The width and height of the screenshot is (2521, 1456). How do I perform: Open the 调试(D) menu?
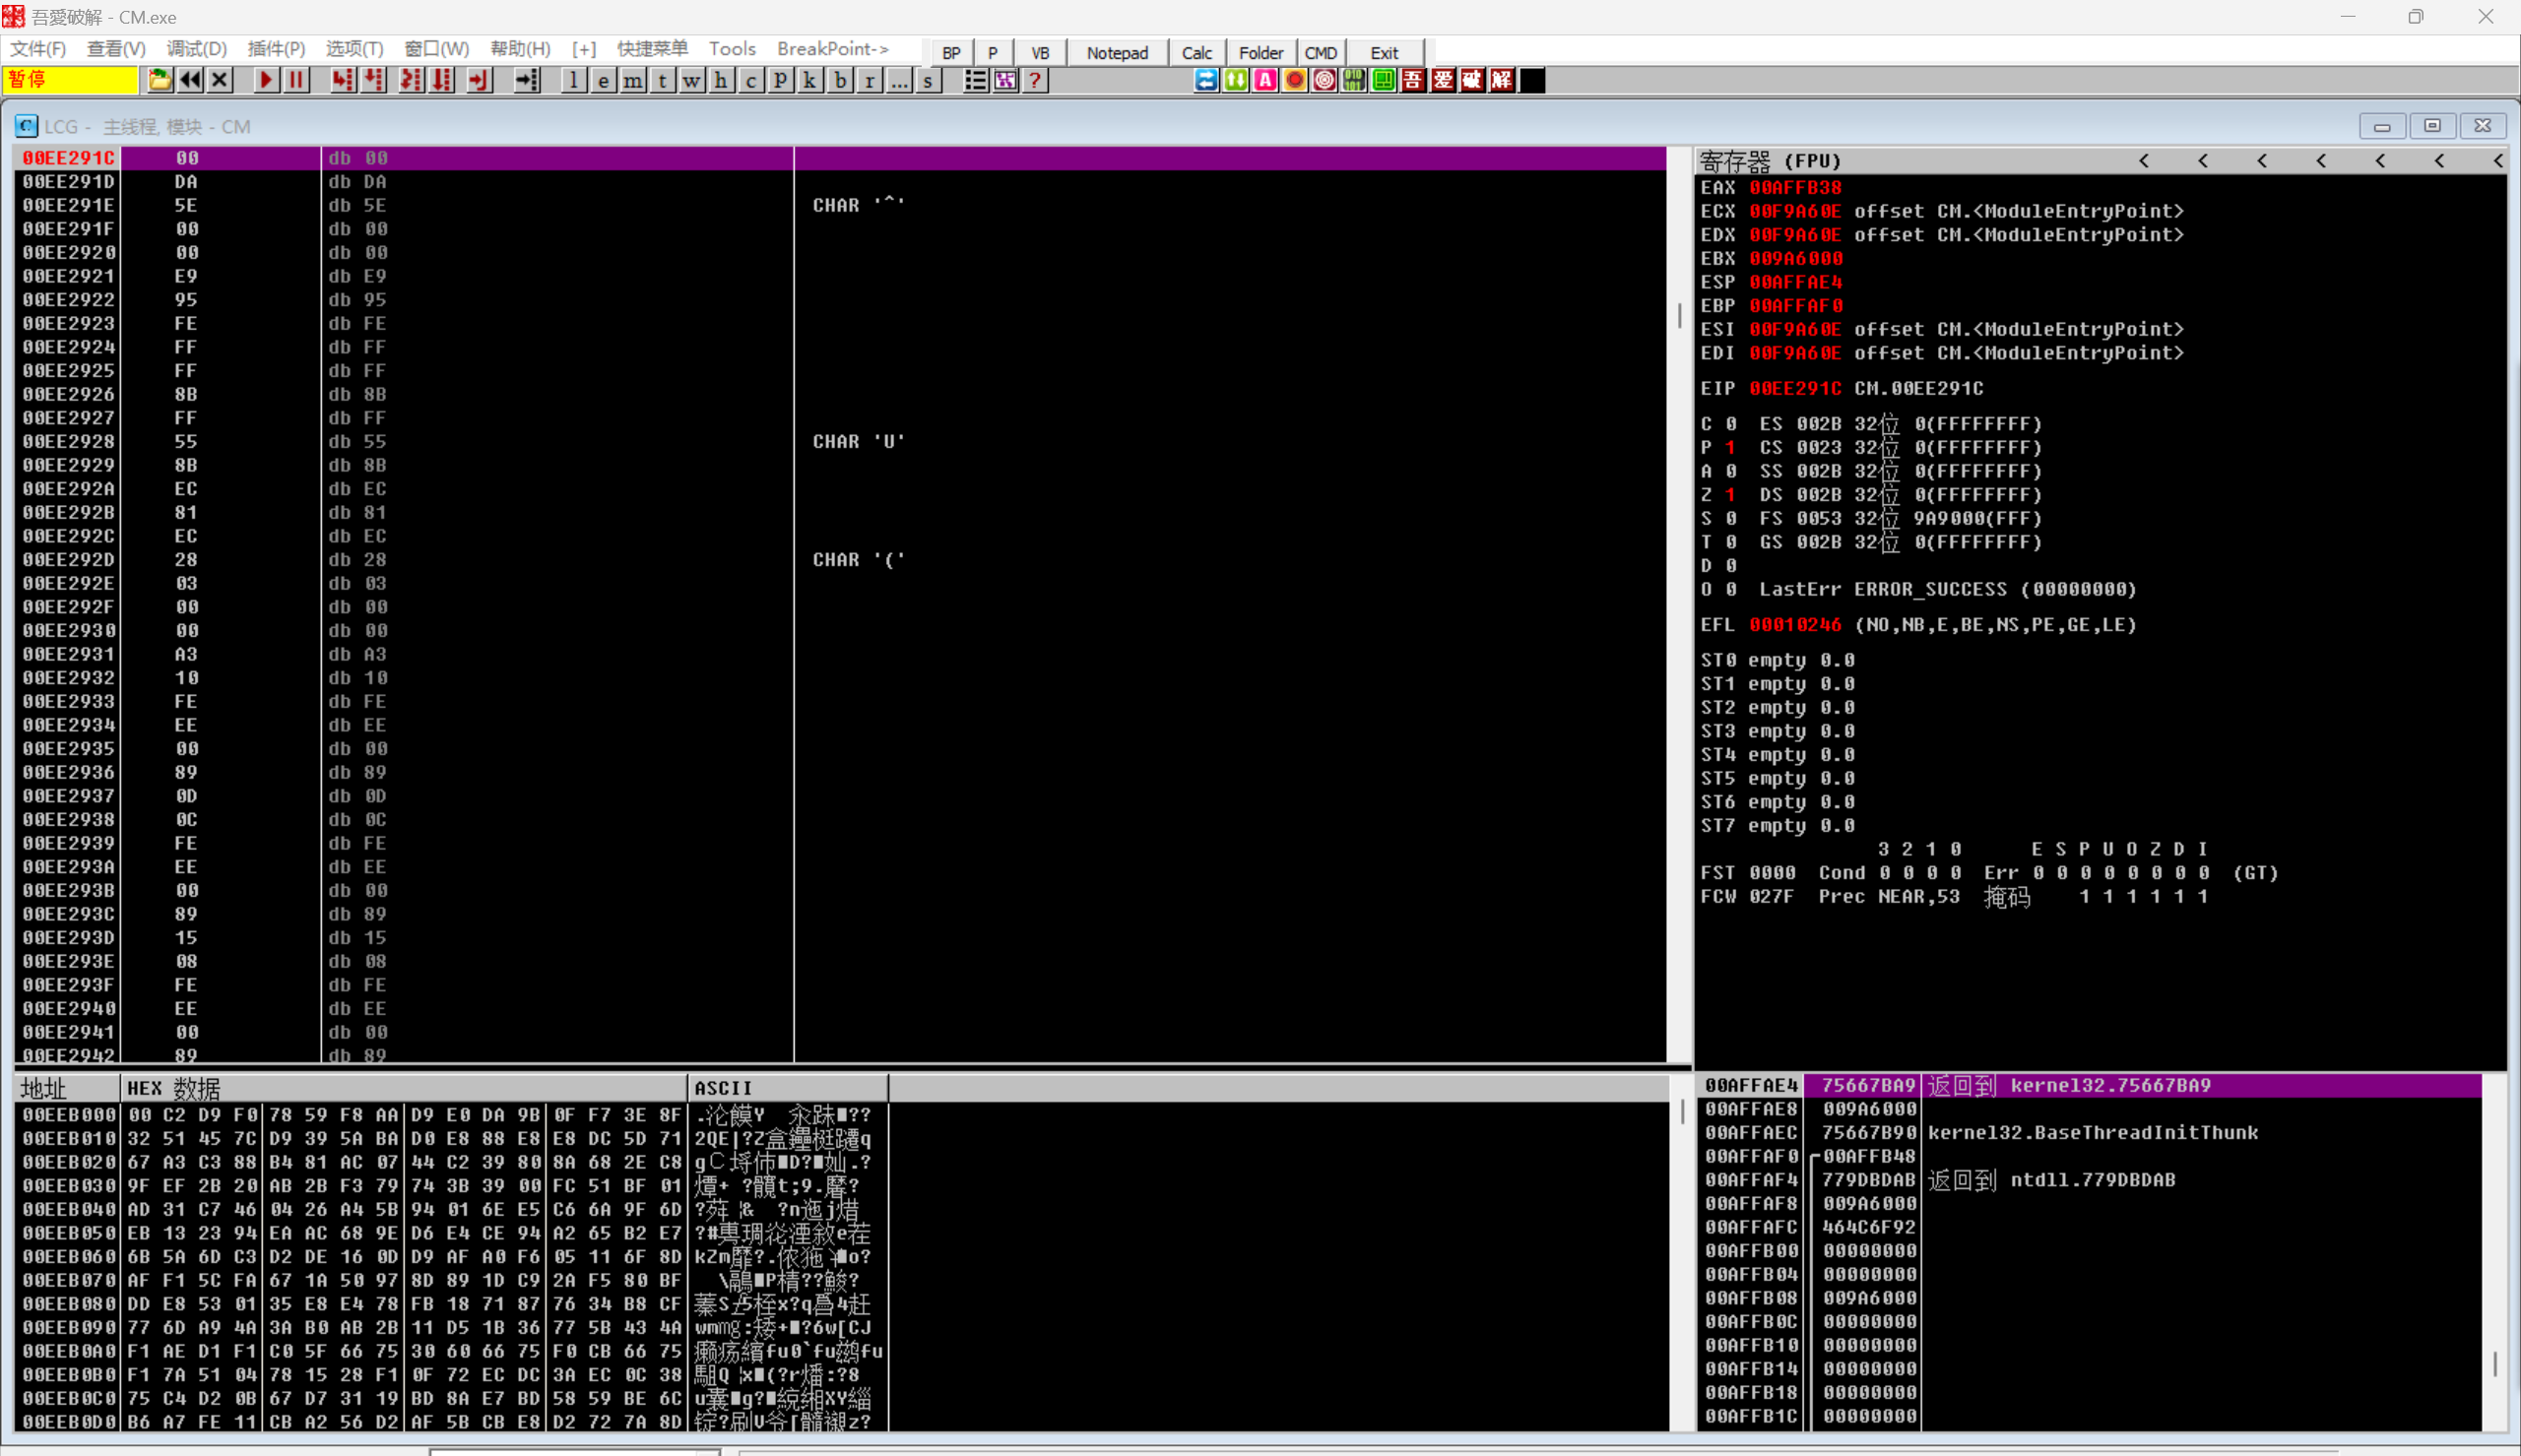point(196,49)
